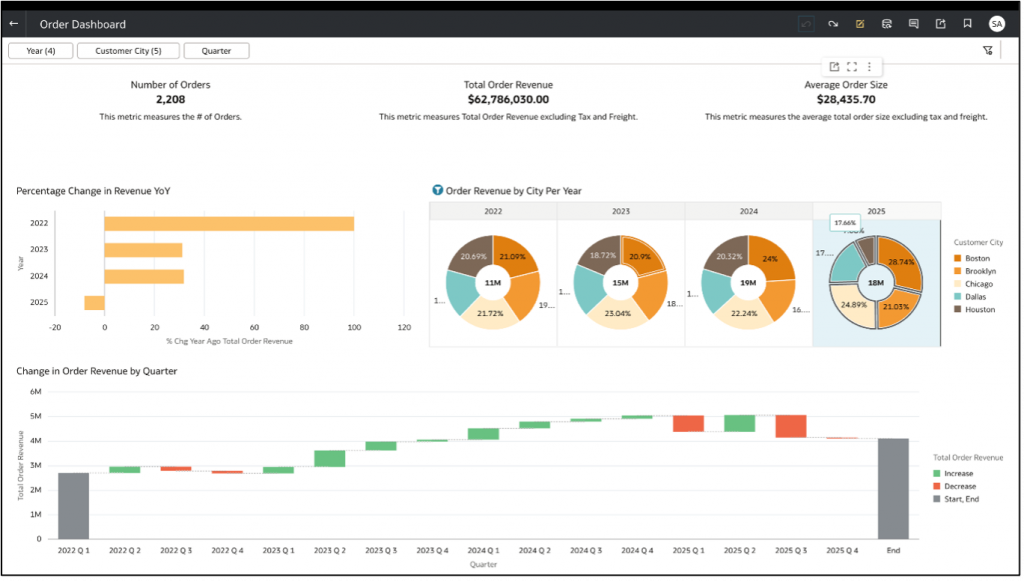Select the 2023 bar in YoY chart
Viewport: 1024px width, 581px height.
[143, 250]
